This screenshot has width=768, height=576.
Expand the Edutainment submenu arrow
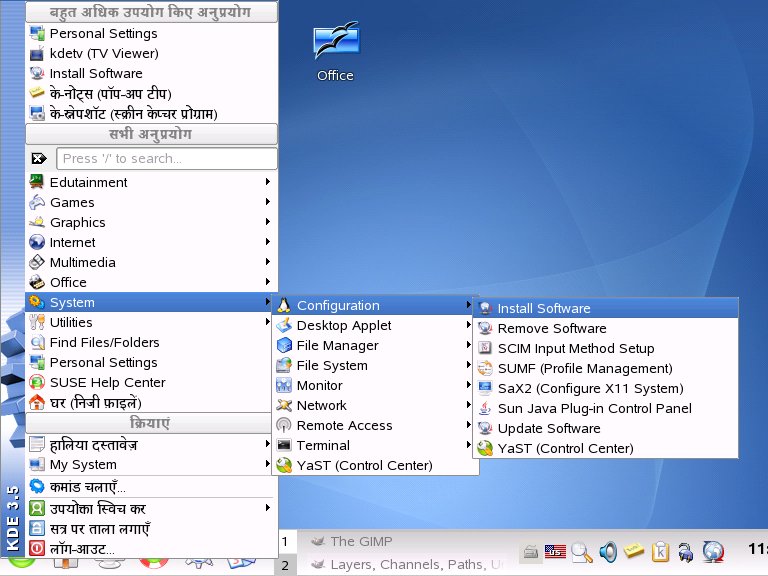(x=267, y=182)
